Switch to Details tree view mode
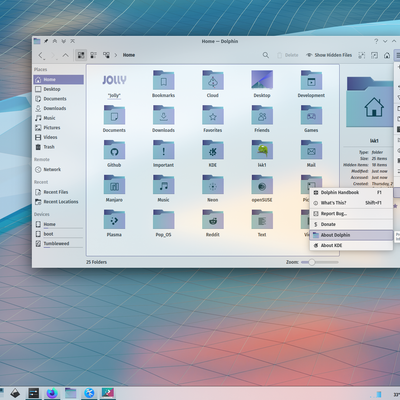400x400 pixels. 106,55
